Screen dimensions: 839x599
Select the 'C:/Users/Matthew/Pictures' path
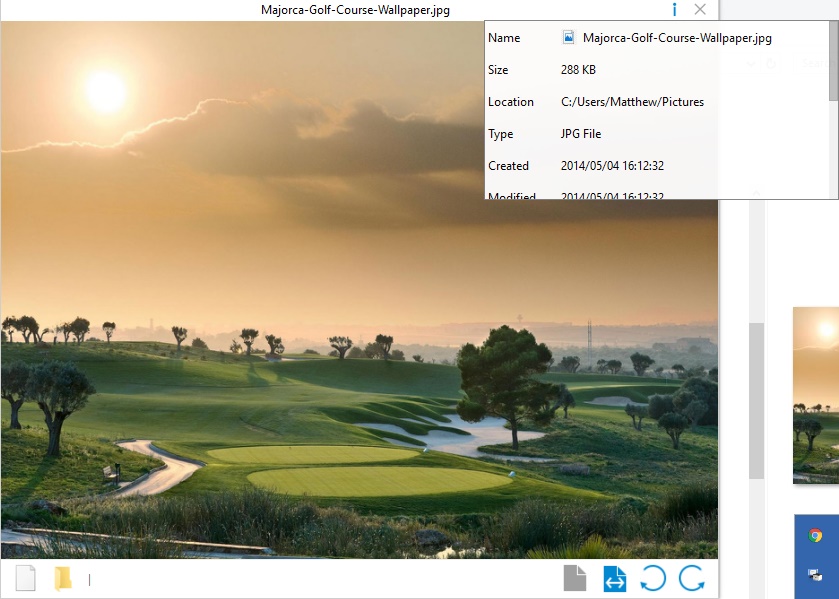[x=632, y=102]
